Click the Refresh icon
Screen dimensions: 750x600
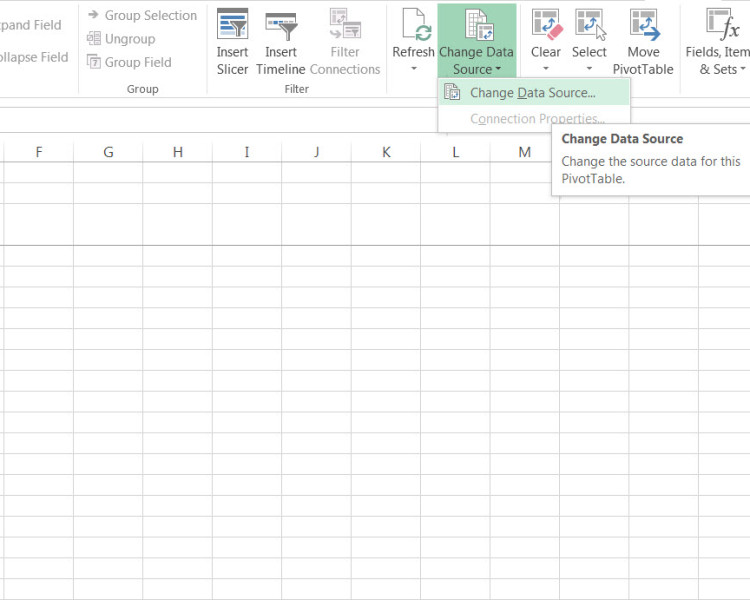pos(413,25)
